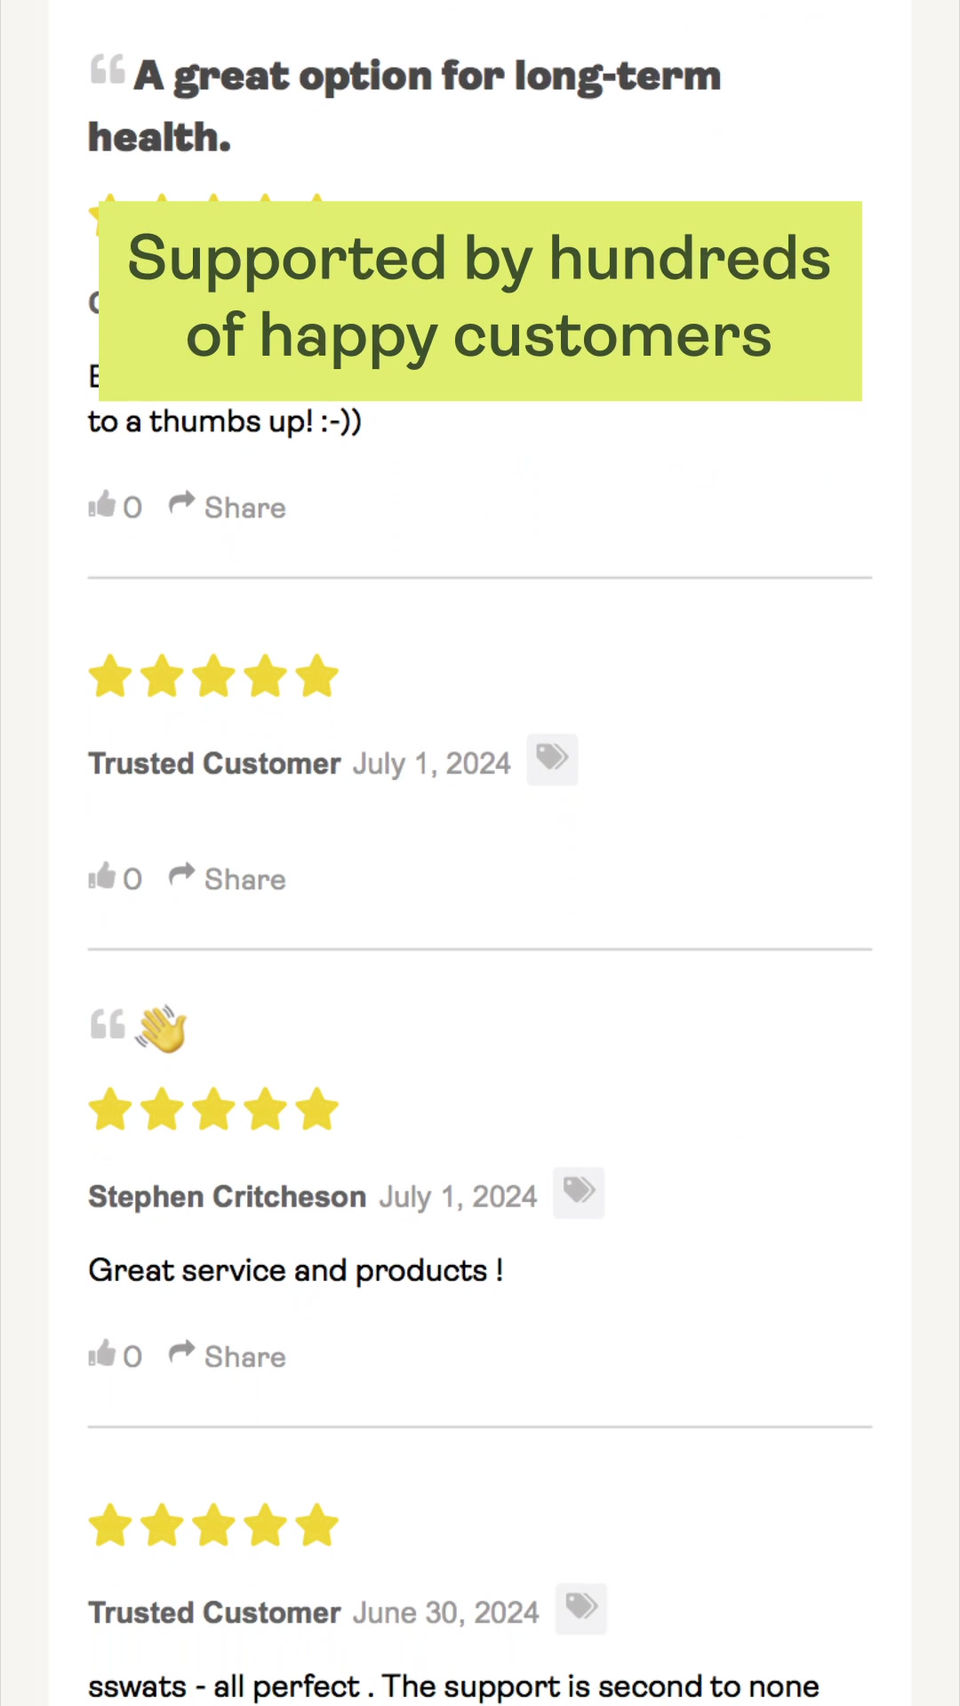960x1706 pixels.
Task: Click the waving hand emoji review title
Action: [161, 1029]
